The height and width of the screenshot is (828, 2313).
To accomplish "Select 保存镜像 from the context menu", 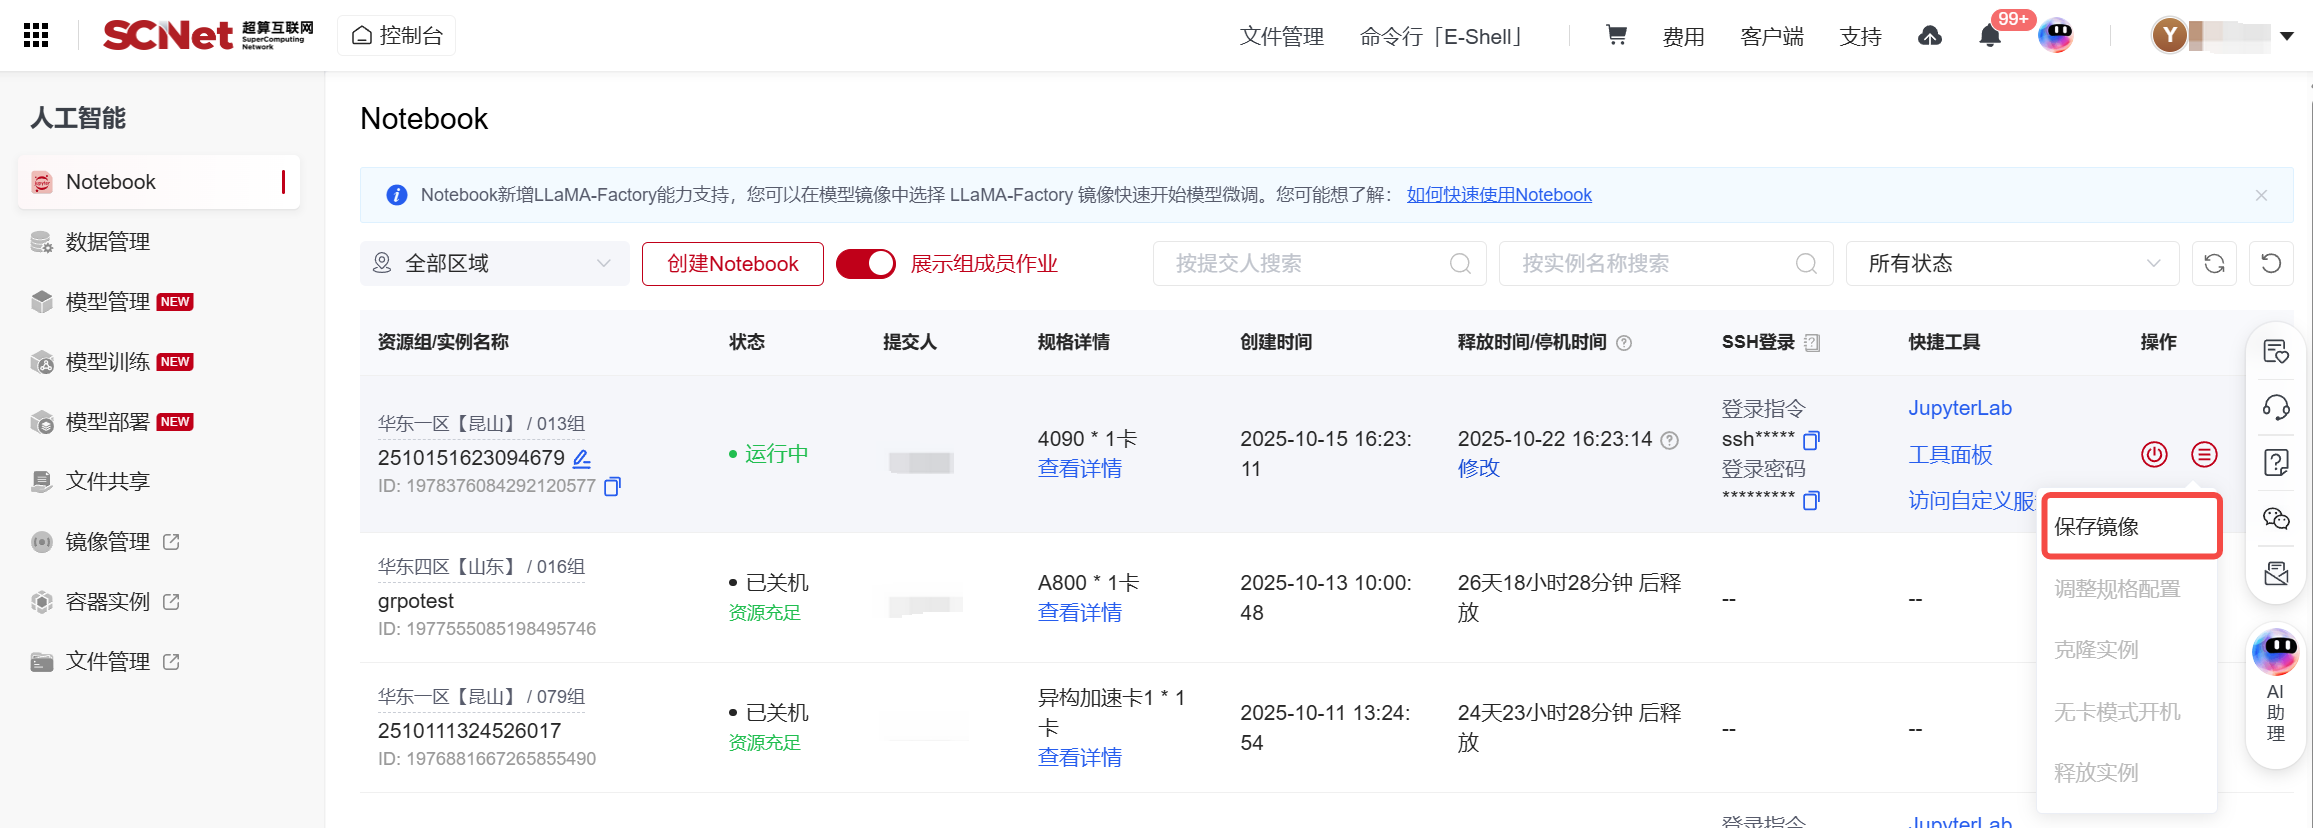I will pyautogui.click(x=2130, y=527).
